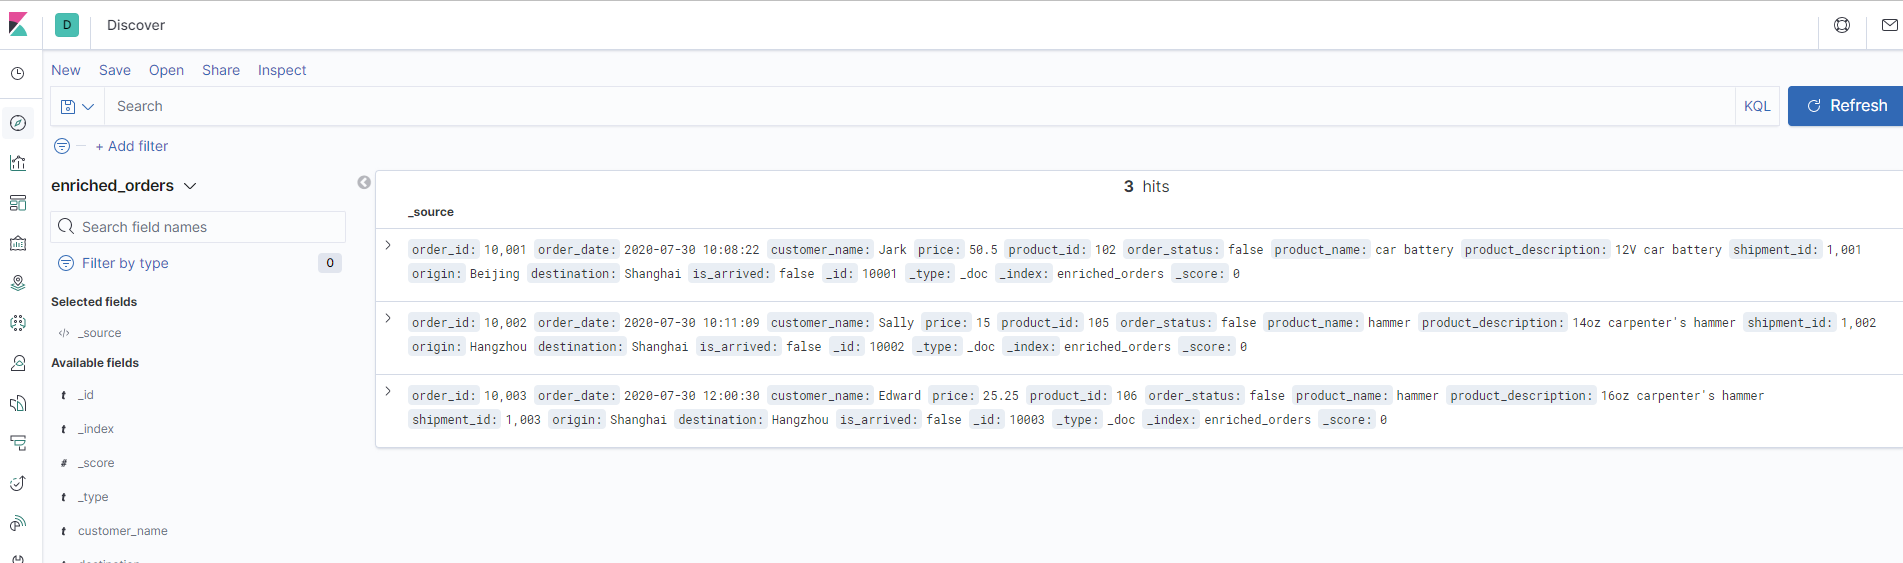Click customer_name value Edward
The image size is (1903, 563).
pos(900,396)
